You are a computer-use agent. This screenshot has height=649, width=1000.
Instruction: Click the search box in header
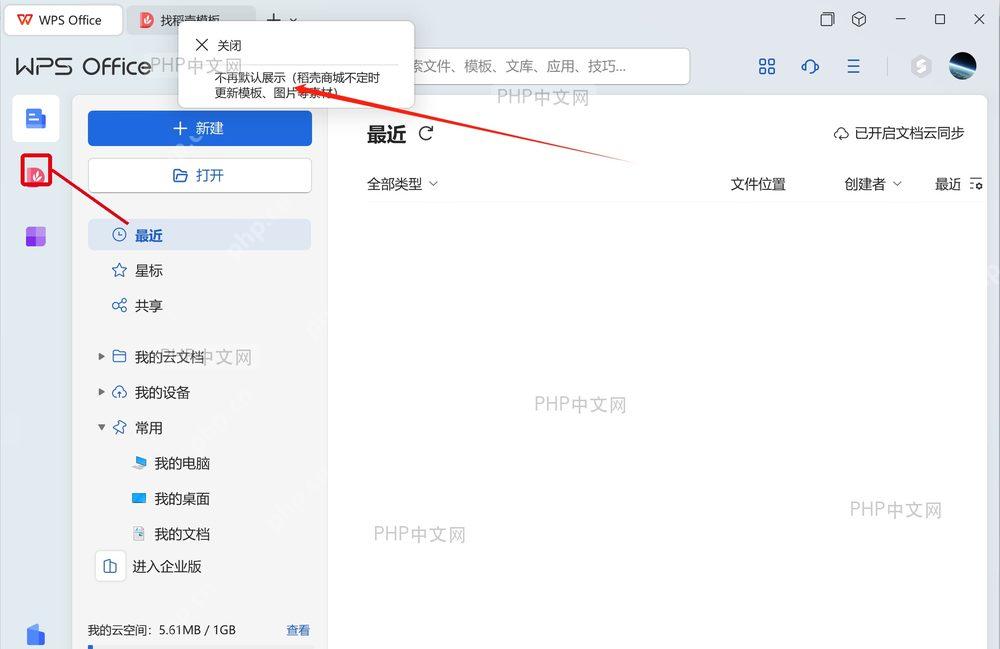click(552, 66)
